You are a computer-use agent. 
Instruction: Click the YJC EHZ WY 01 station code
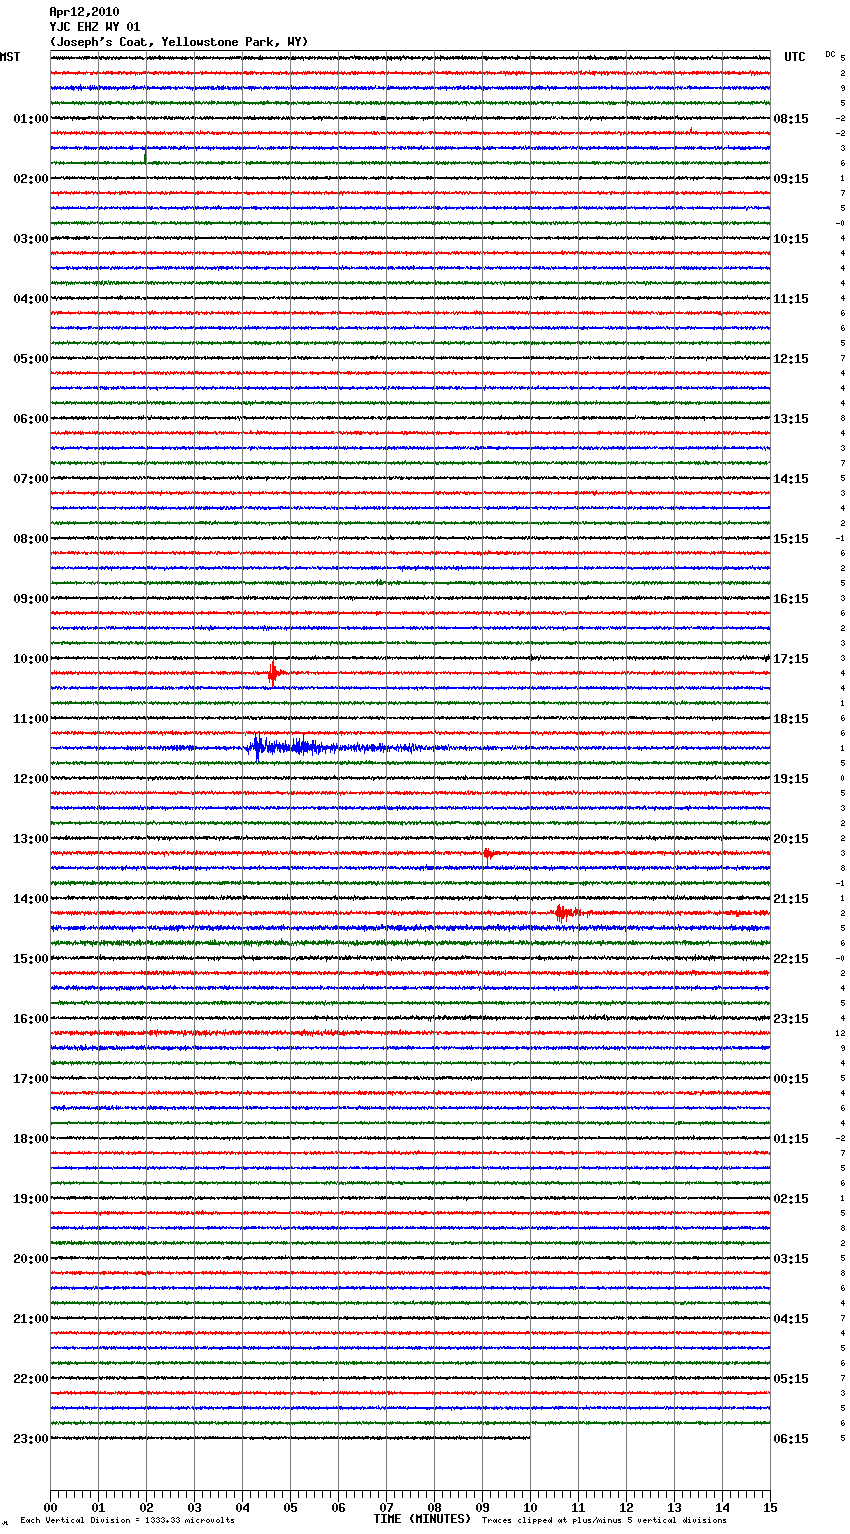pos(95,27)
